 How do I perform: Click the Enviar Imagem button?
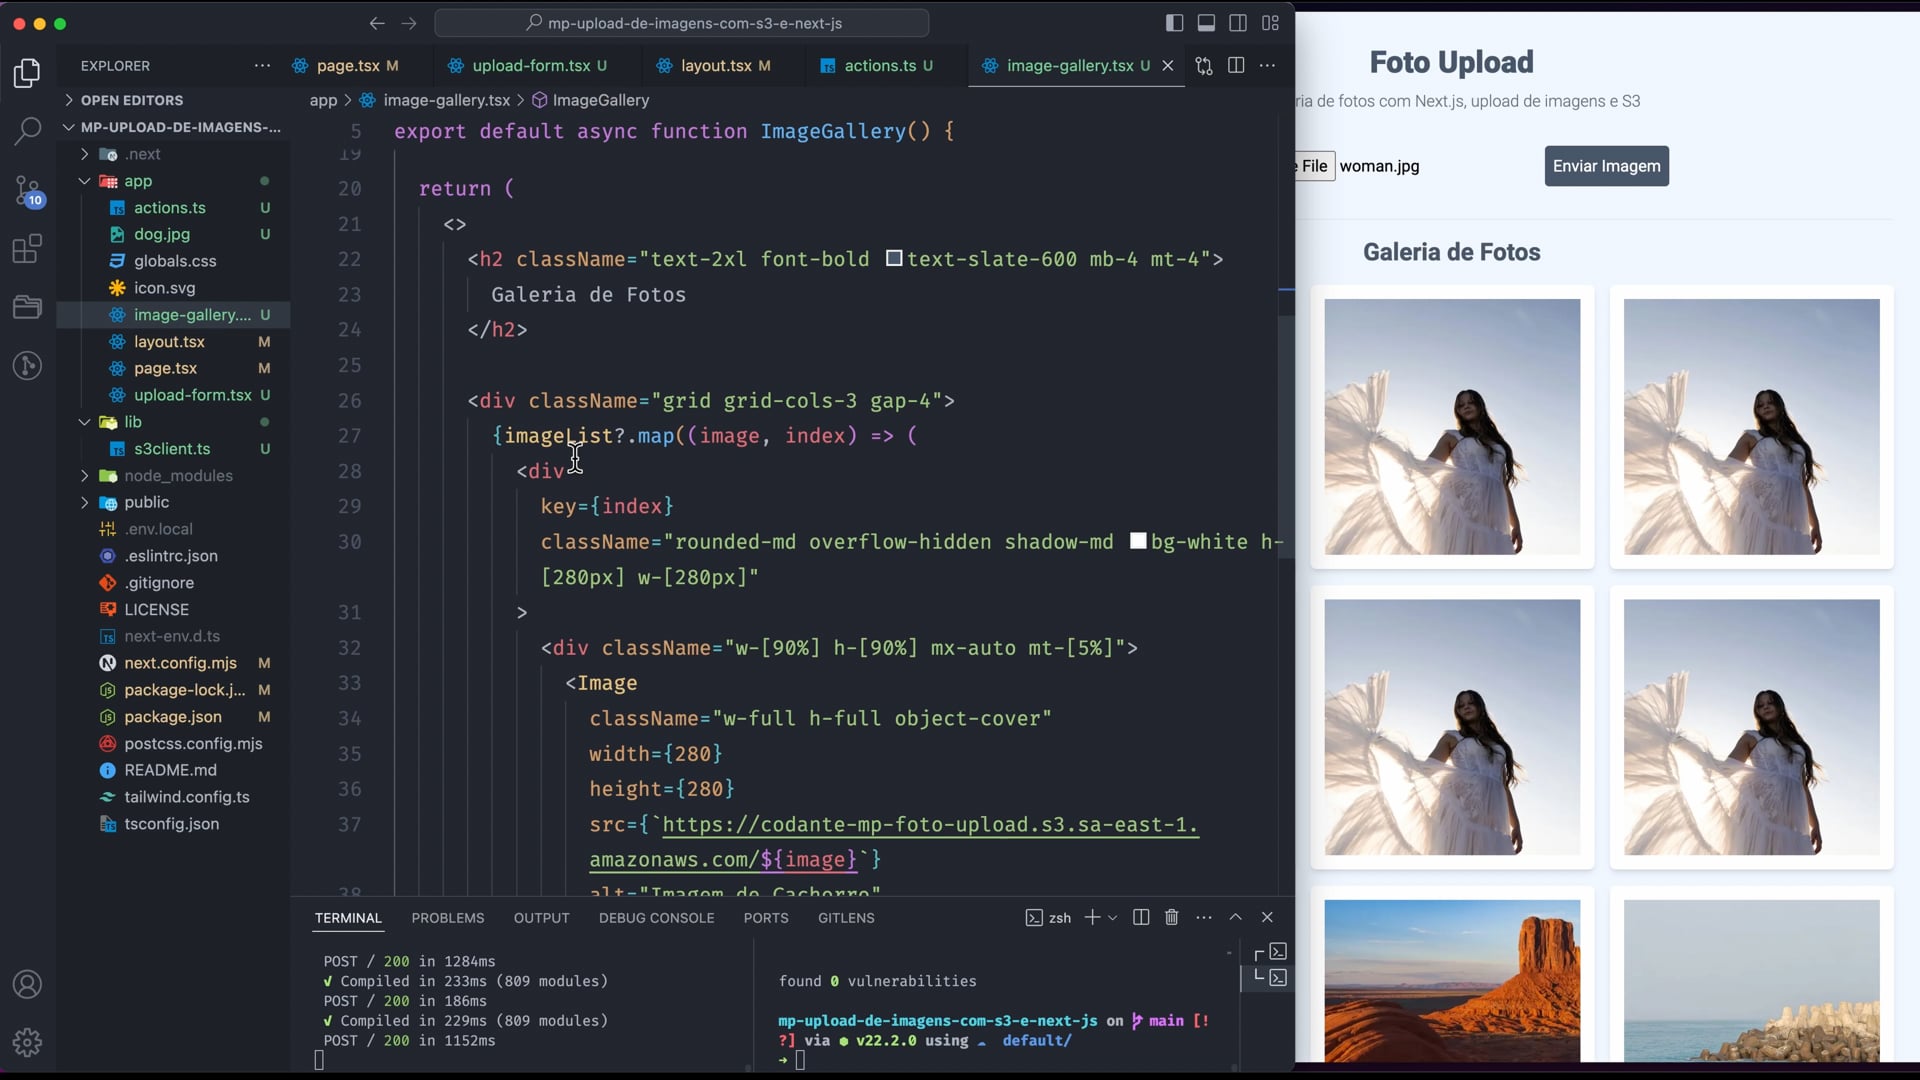point(1606,166)
